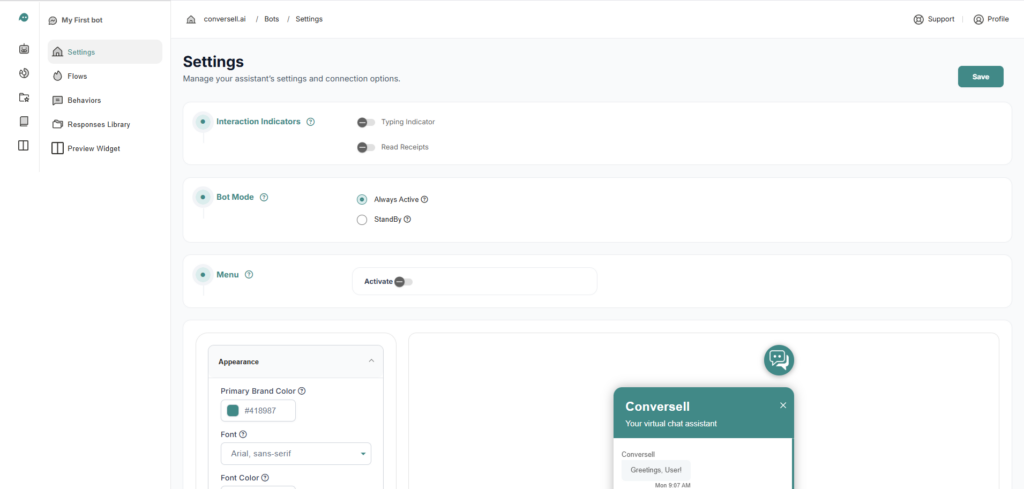Click the Support icon in header
Viewport: 1024px width, 489px height.
918,19
